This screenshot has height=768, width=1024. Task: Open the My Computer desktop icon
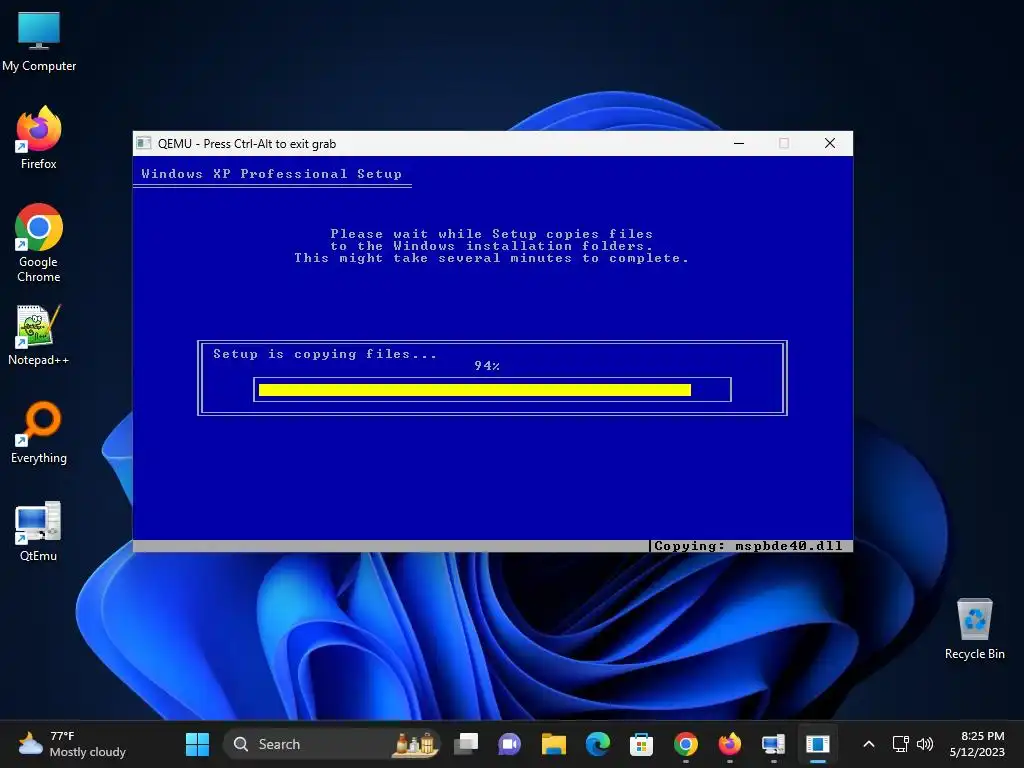(39, 41)
